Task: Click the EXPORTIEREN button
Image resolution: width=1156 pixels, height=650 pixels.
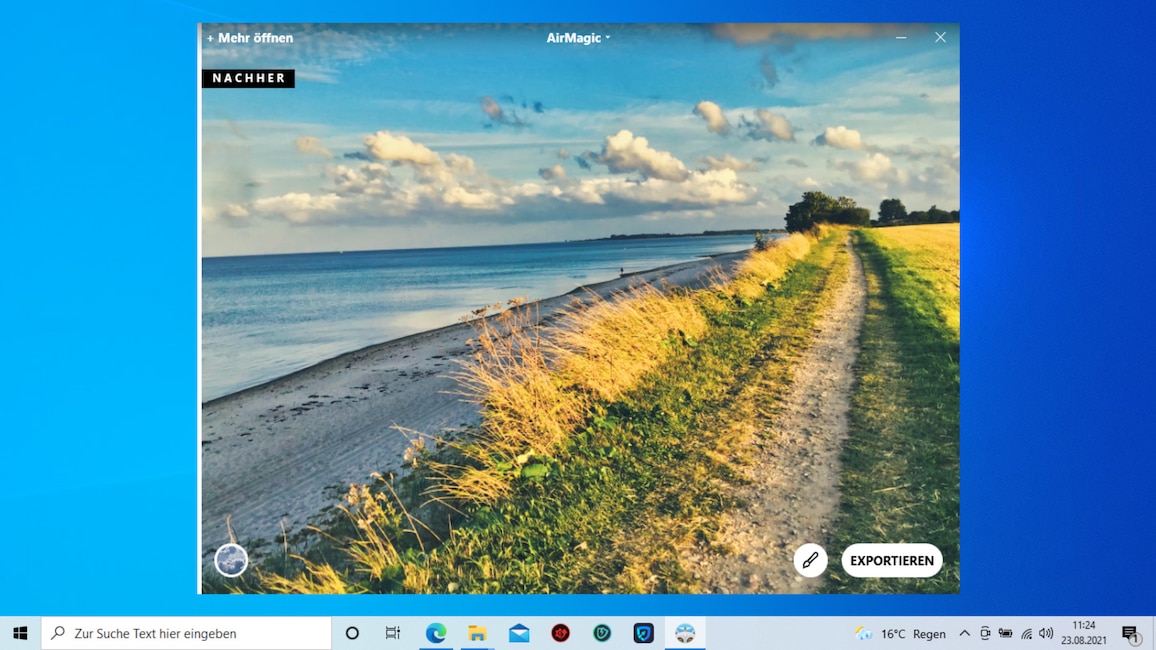Action: point(891,561)
